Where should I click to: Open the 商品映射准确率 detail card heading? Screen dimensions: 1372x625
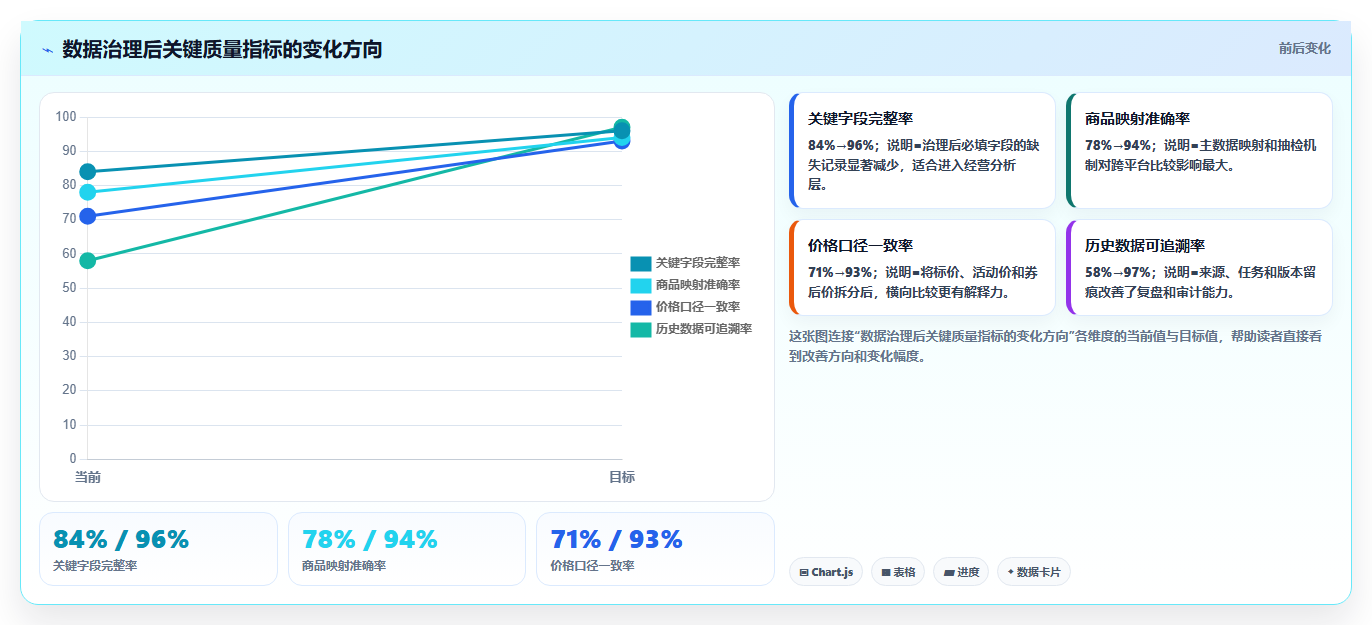point(1137,118)
